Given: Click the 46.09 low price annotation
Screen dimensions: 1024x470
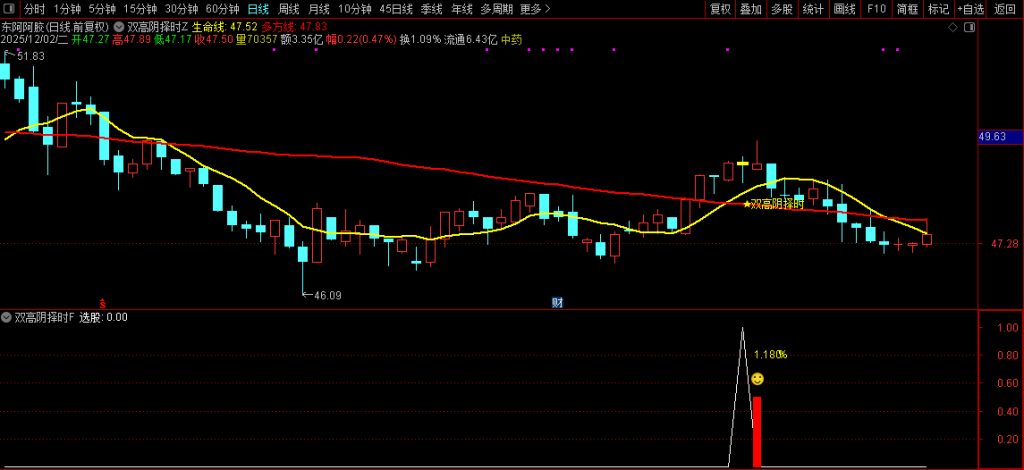Looking at the screenshot, I should tap(328, 295).
